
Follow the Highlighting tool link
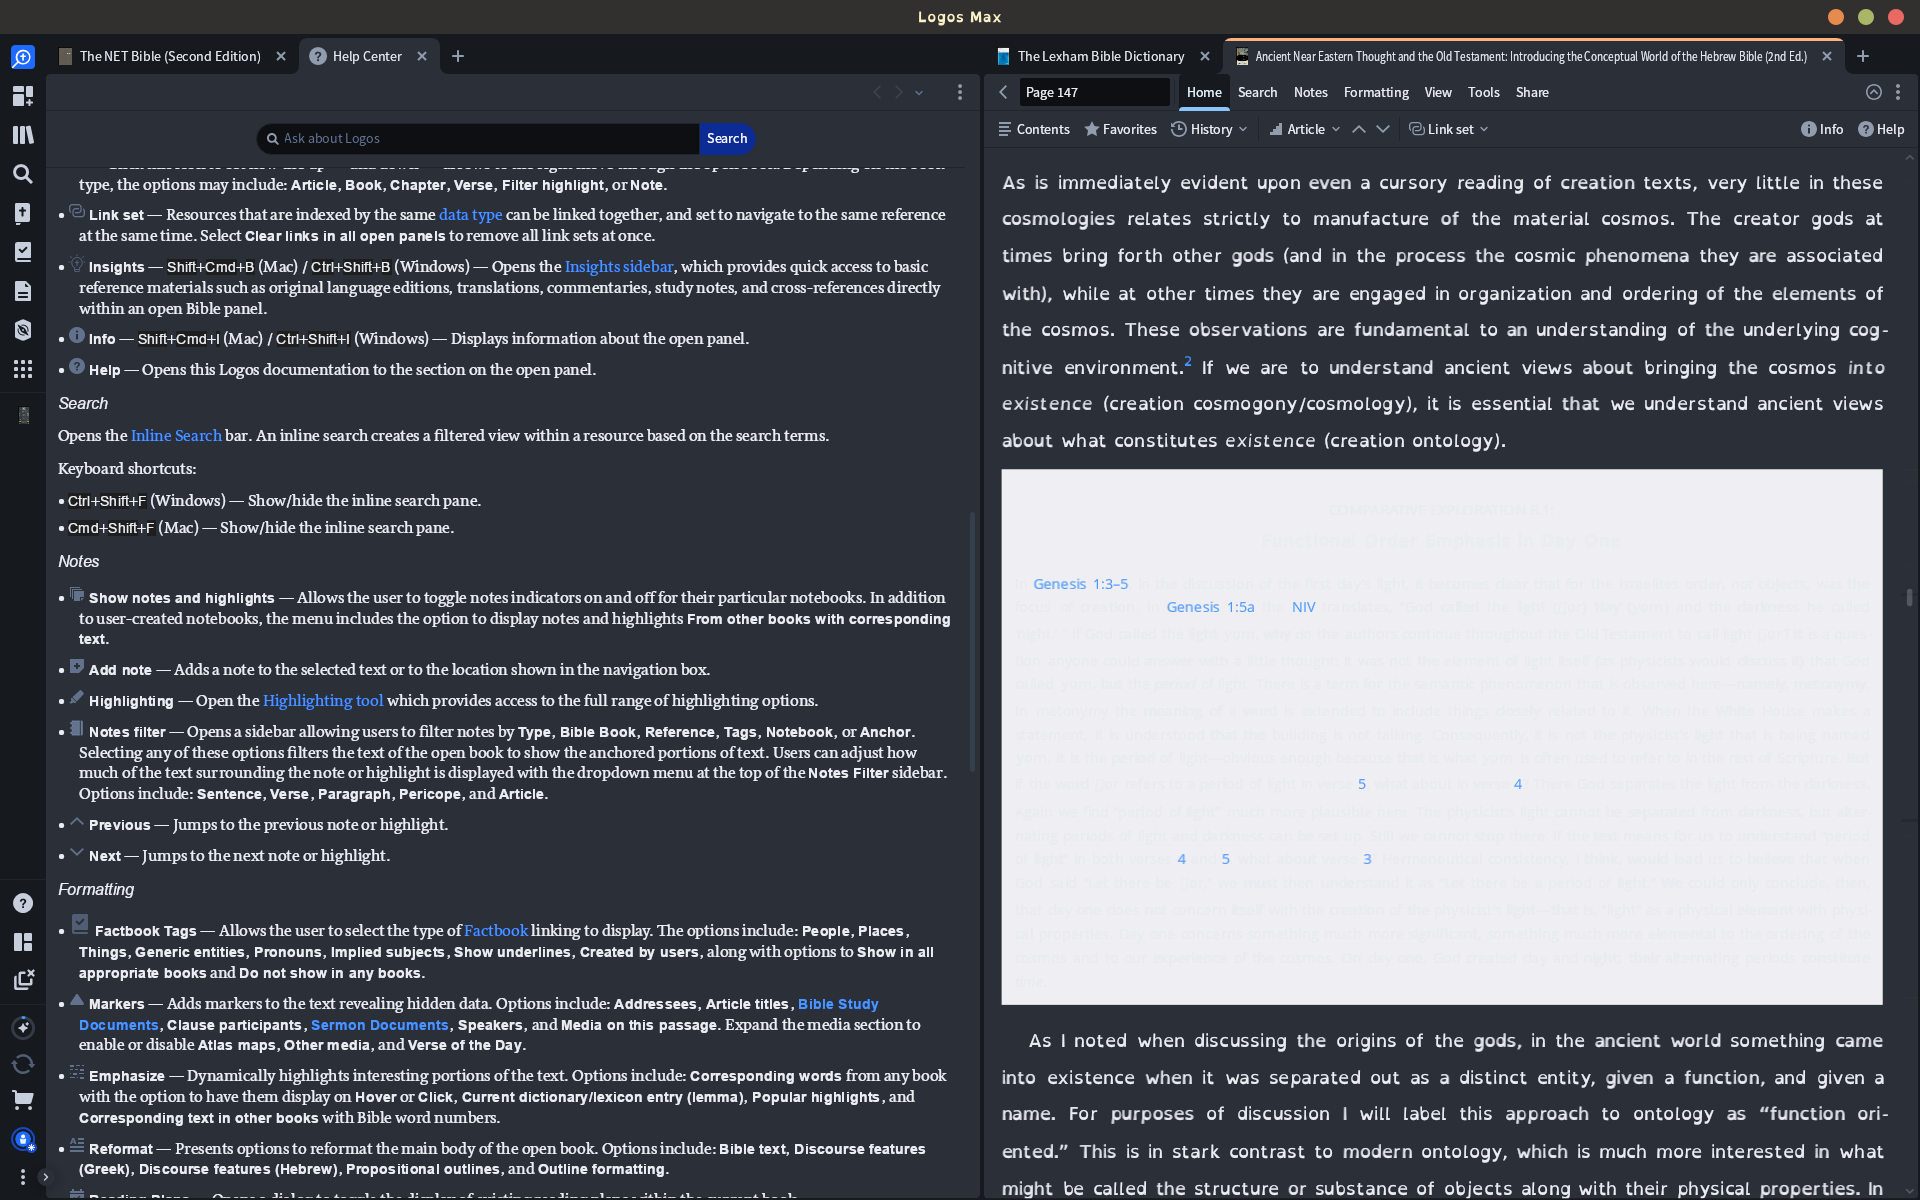click(x=323, y=700)
